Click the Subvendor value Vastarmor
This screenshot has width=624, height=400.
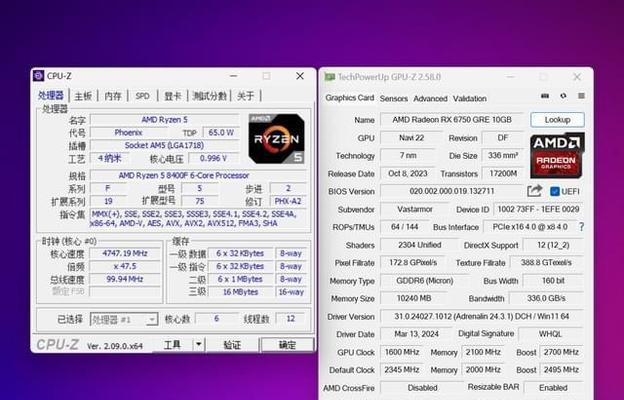415,209
